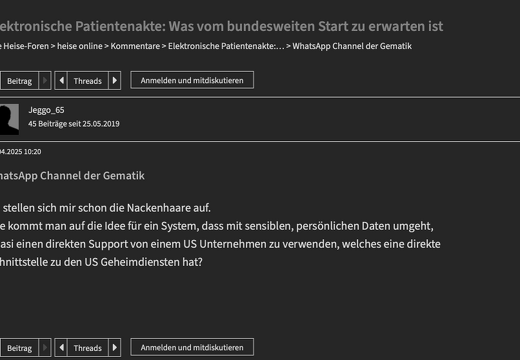Screen dimensions: 520x360
Task: Click the top next-Beitrag arrow
Action: tap(45, 80)
